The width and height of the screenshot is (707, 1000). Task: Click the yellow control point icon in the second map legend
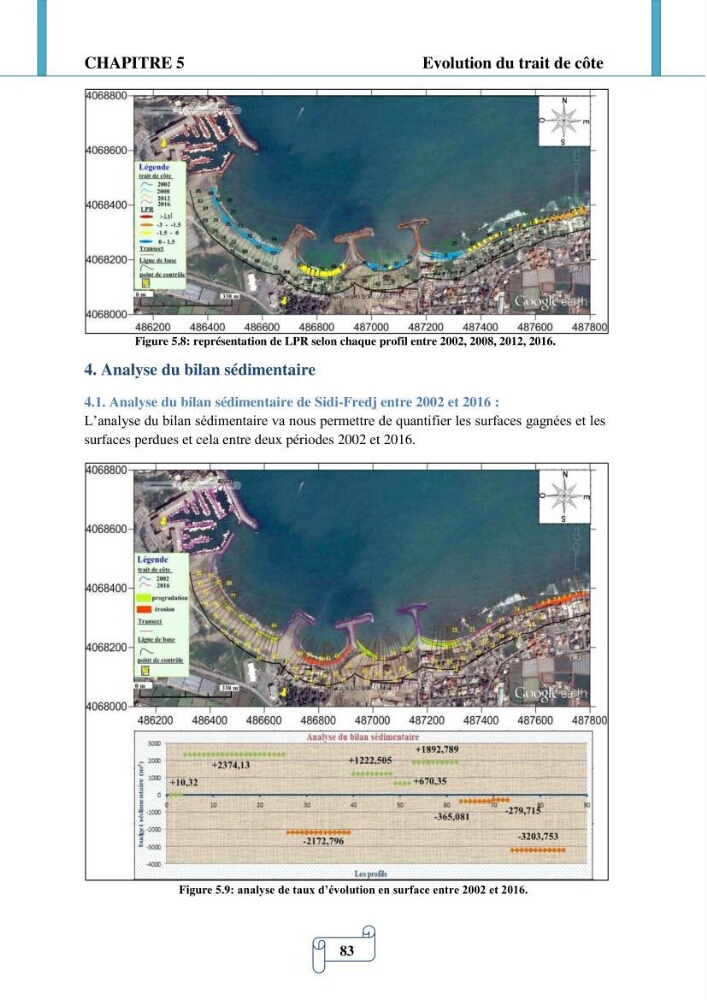(144, 671)
